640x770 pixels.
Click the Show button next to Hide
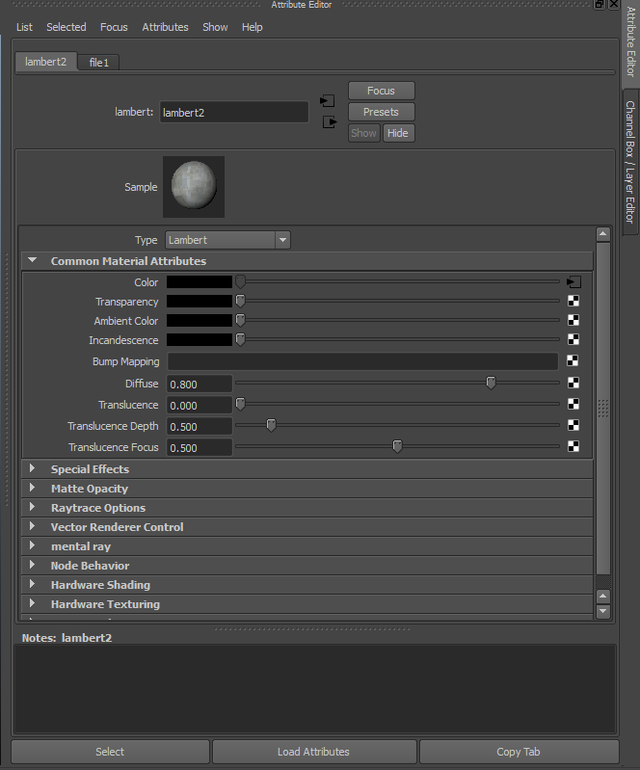[364, 133]
